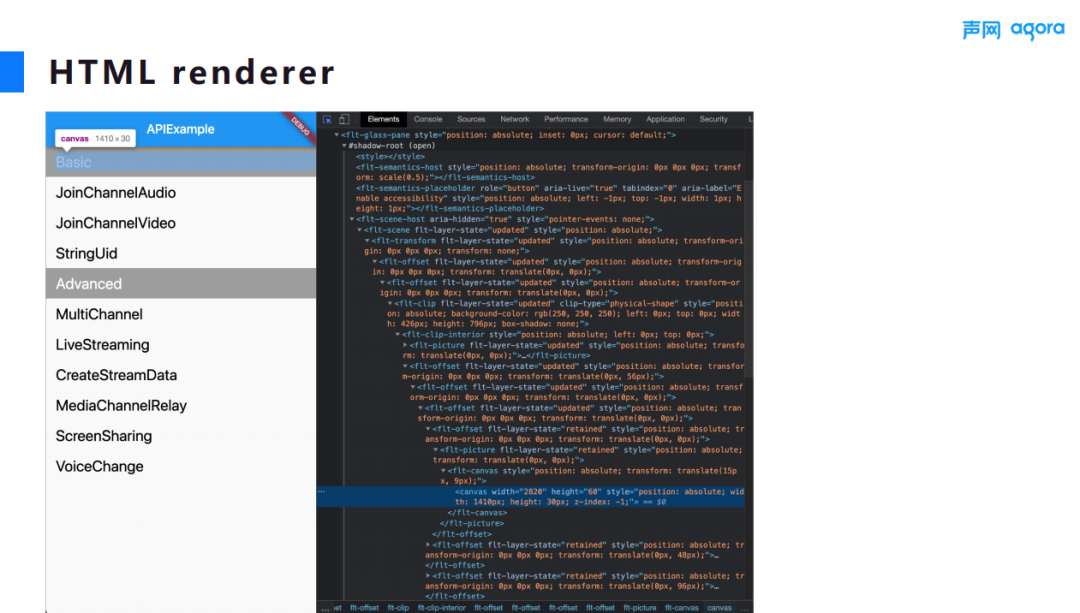Select JoinChannelAudio in the example list

click(180, 193)
